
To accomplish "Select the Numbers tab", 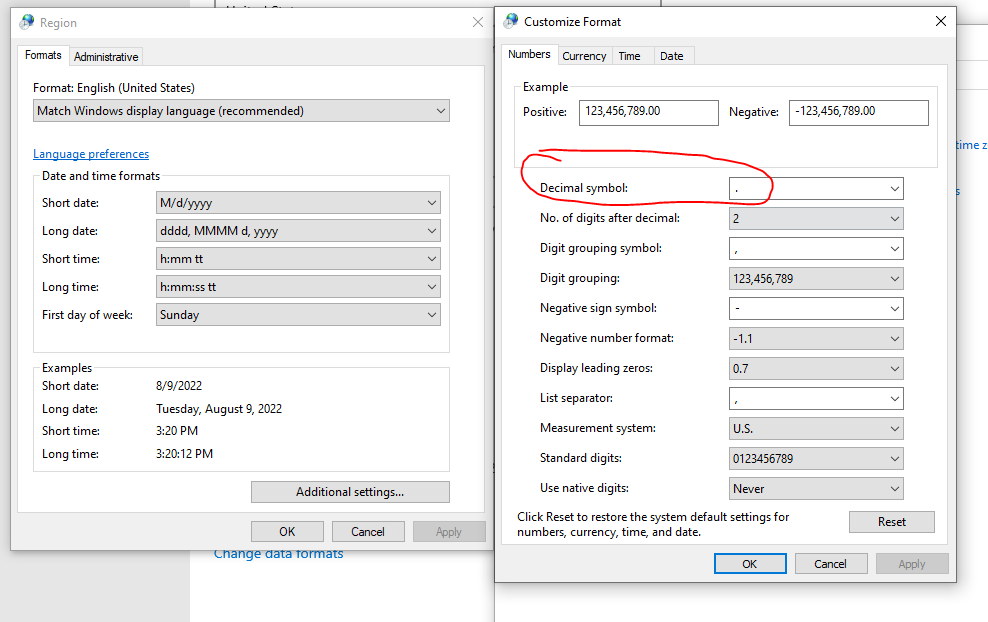I will coord(529,54).
